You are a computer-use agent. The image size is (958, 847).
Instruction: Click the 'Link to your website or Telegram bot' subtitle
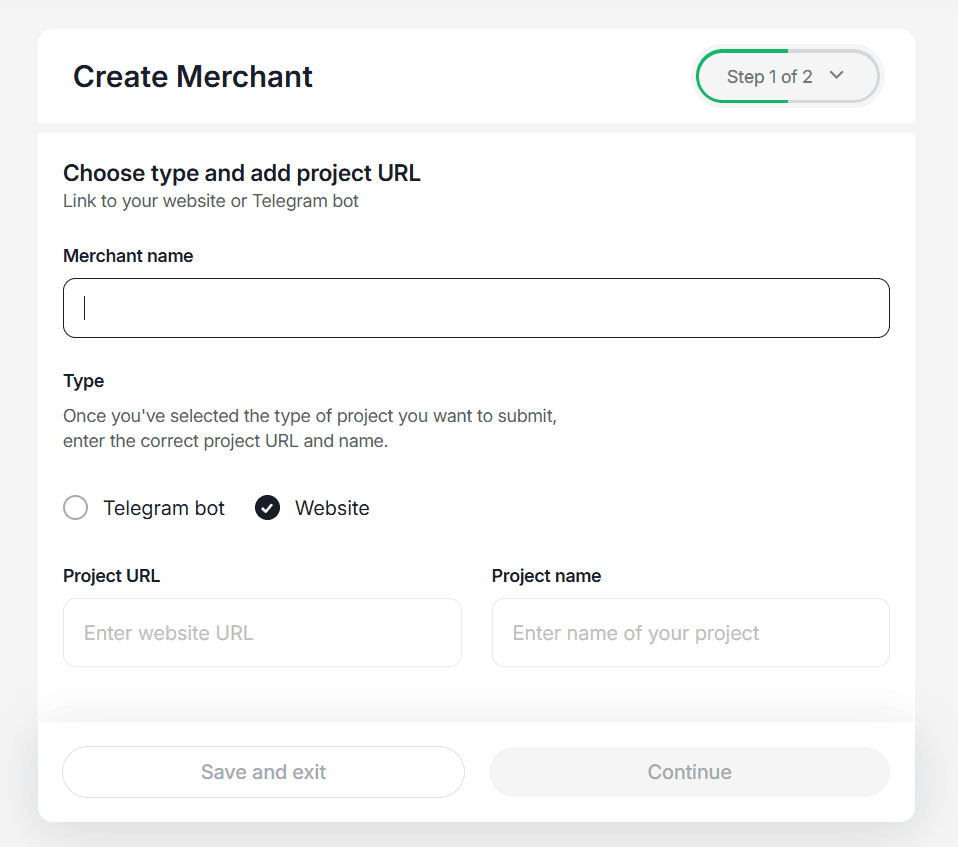(x=211, y=201)
